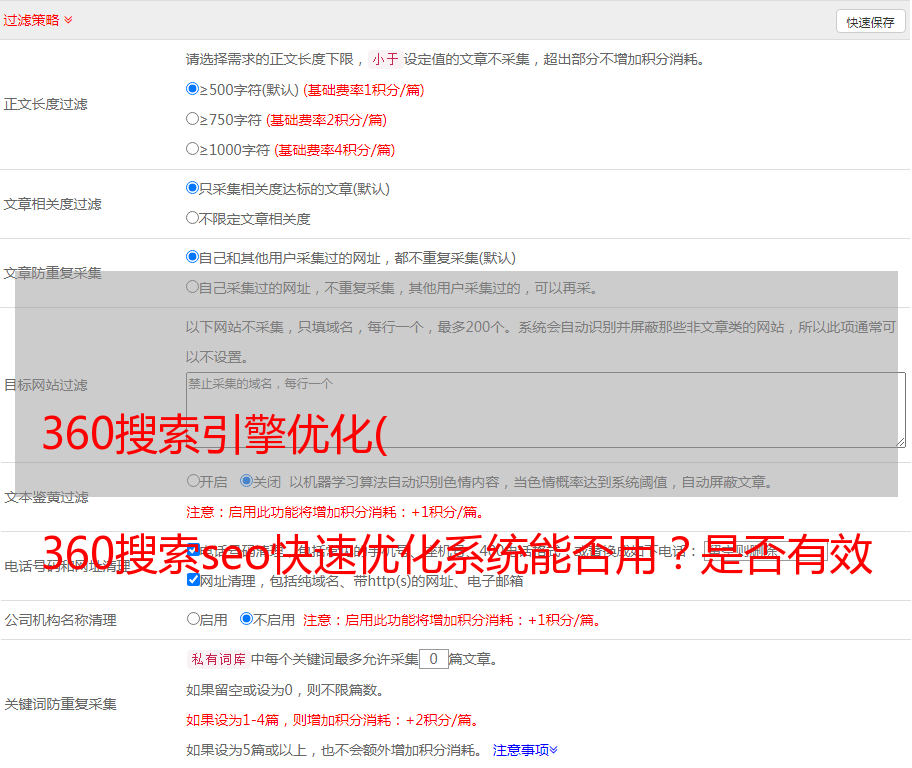Toggle the 网址清理 checkbox
912x768 pixels.
[194, 579]
